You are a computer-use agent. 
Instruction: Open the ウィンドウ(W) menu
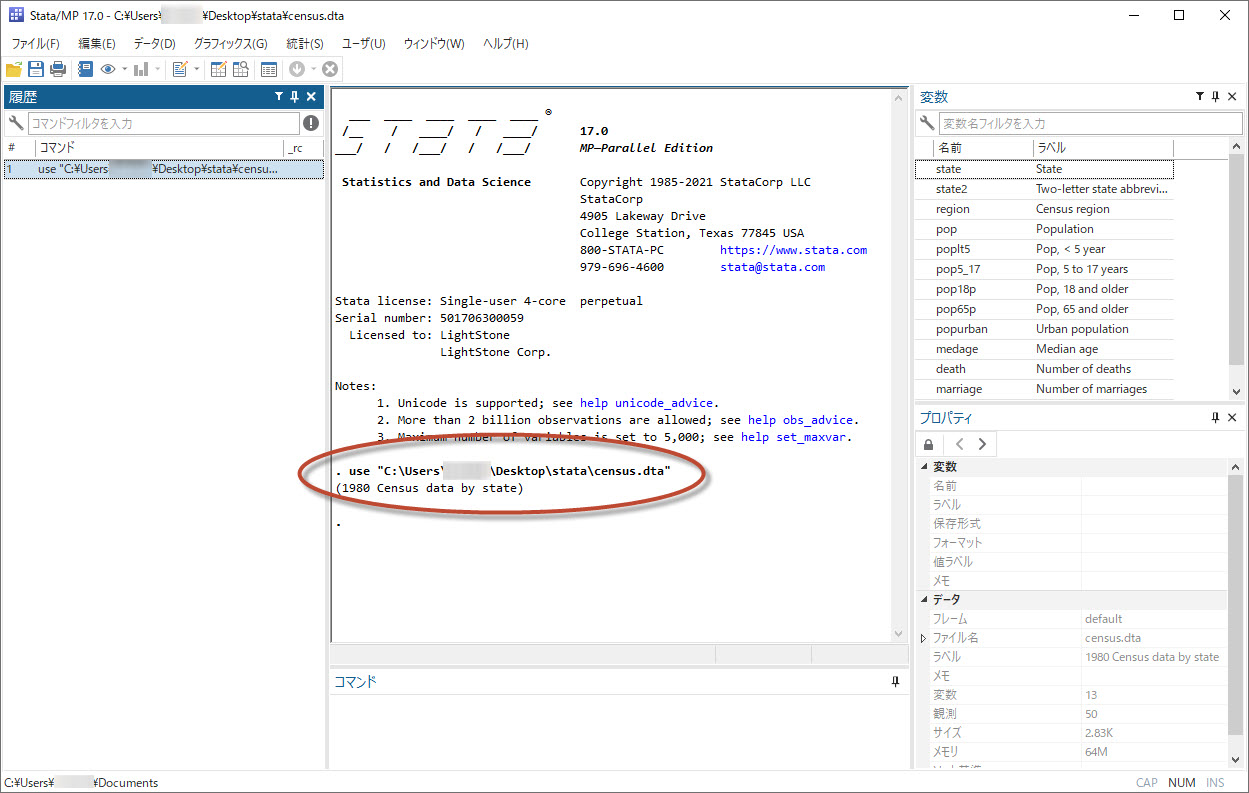433,44
